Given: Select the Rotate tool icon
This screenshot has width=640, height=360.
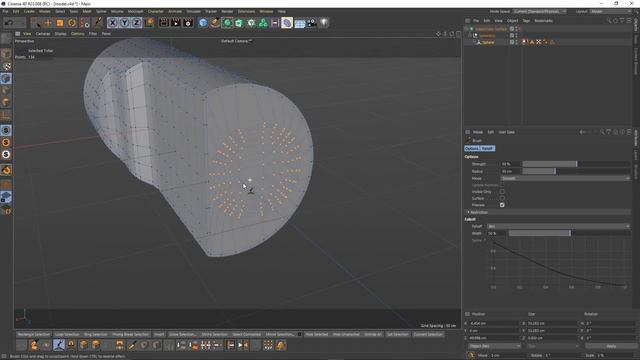Looking at the screenshot, I should tap(72, 23).
